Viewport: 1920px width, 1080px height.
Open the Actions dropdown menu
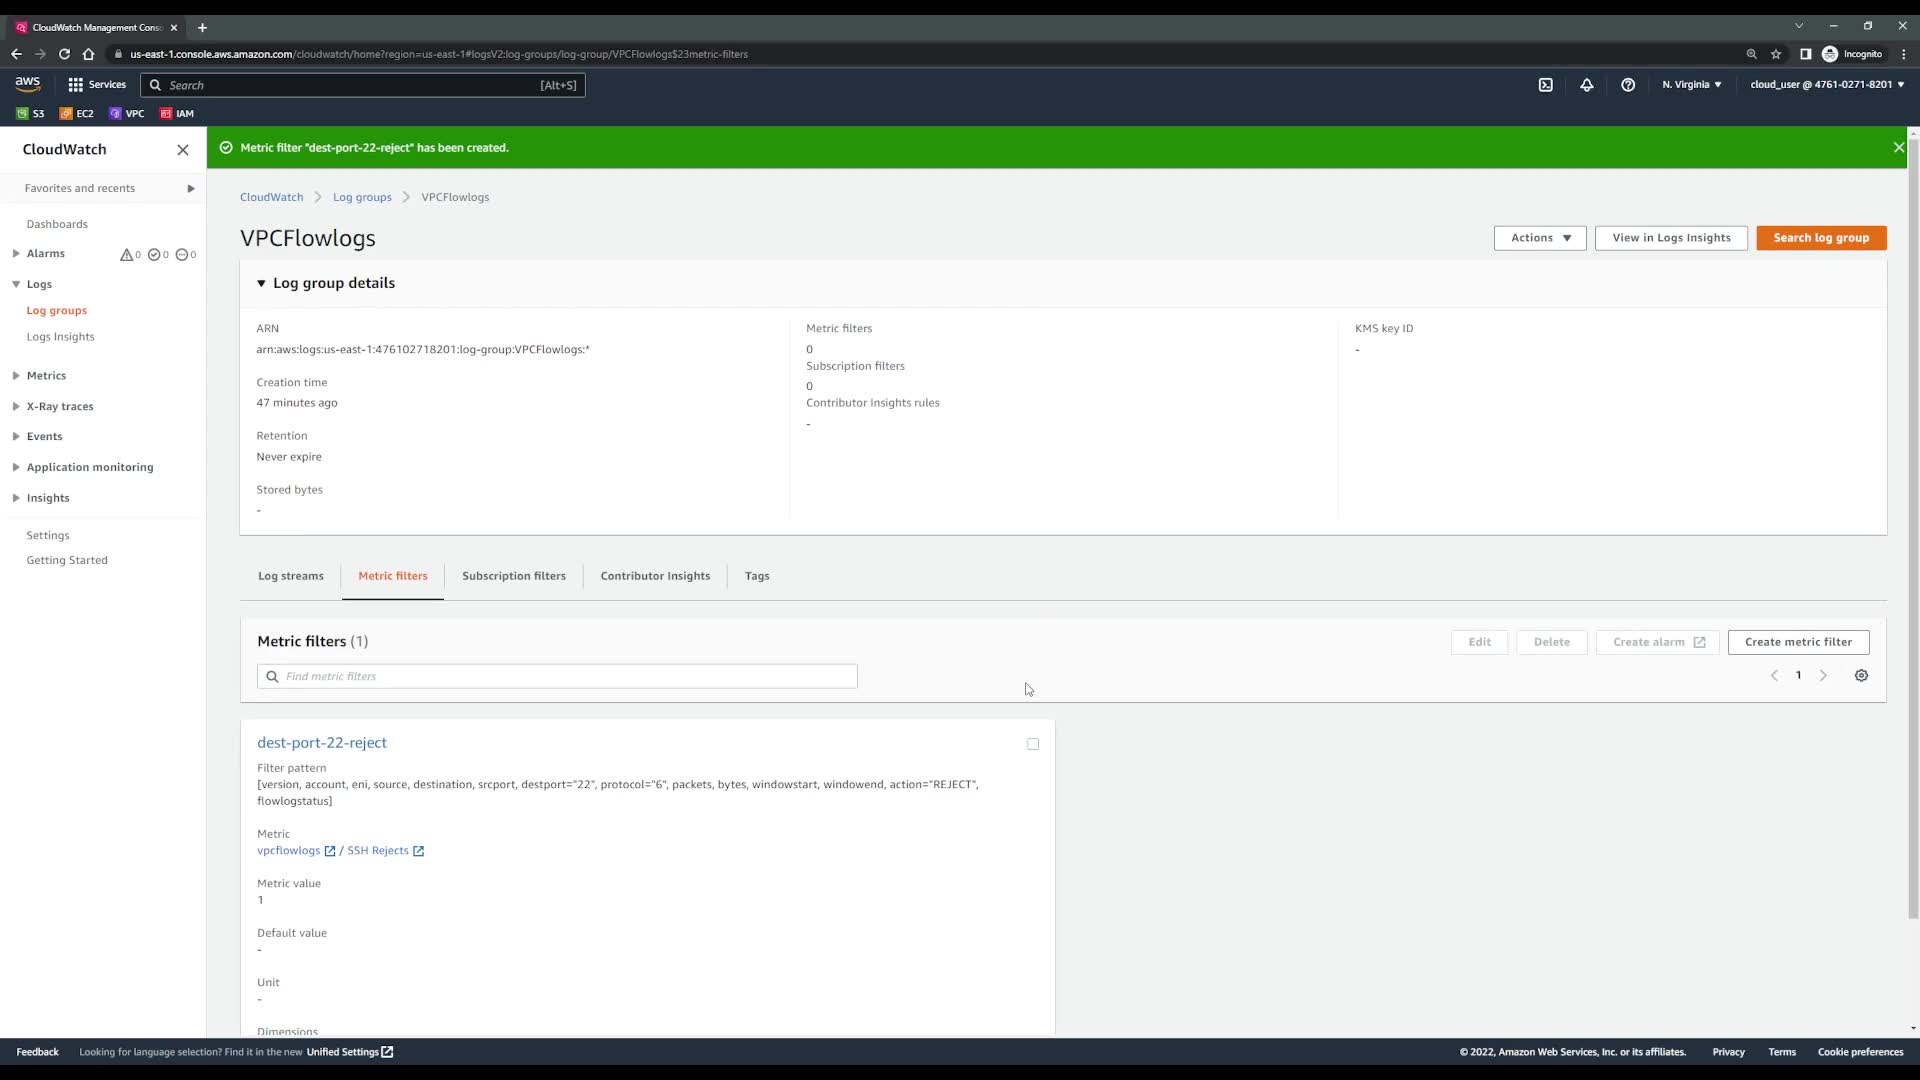(1539, 238)
